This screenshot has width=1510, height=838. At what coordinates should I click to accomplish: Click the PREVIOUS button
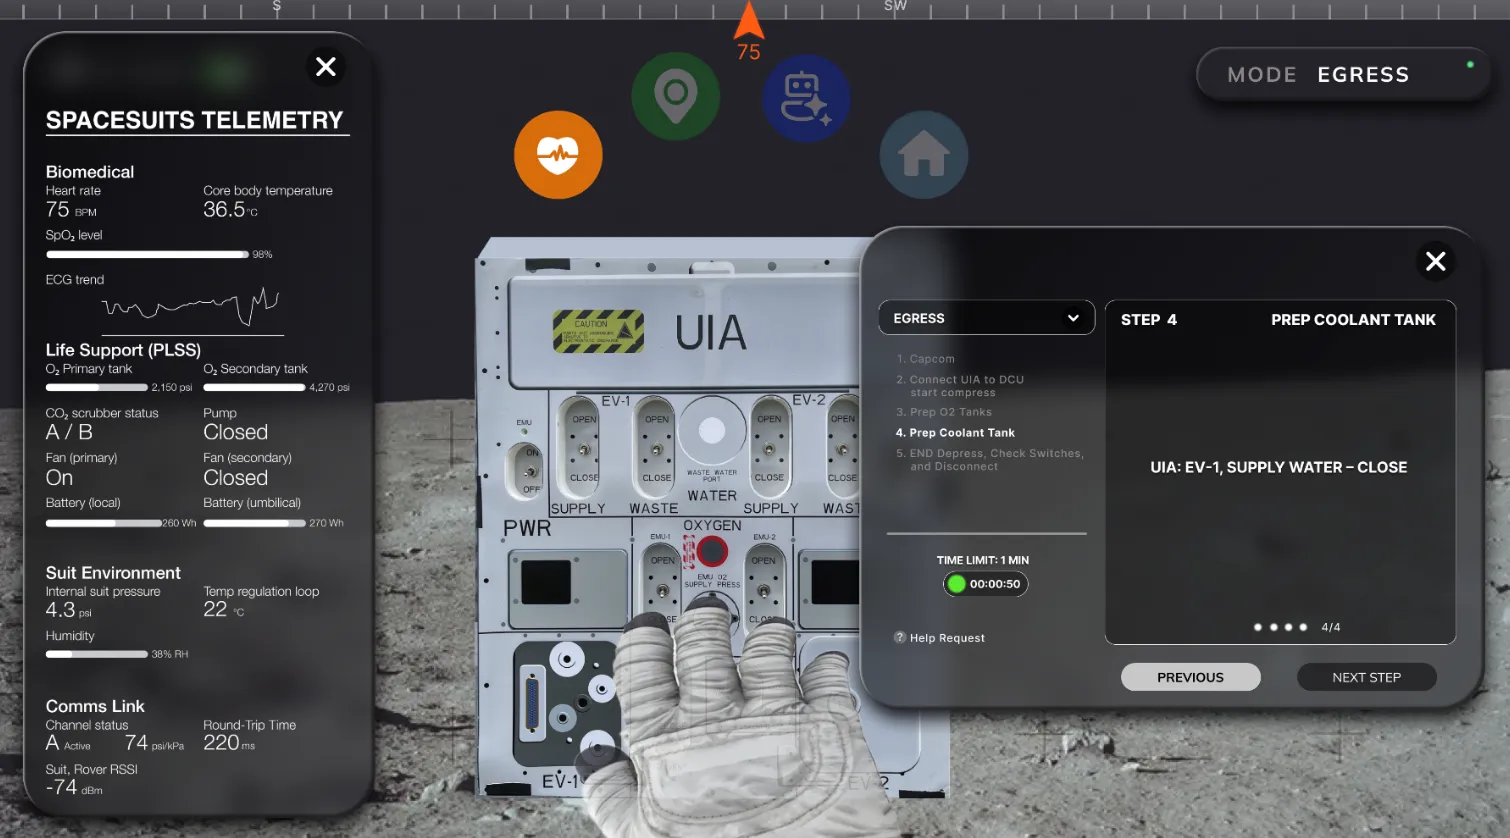pos(1190,677)
